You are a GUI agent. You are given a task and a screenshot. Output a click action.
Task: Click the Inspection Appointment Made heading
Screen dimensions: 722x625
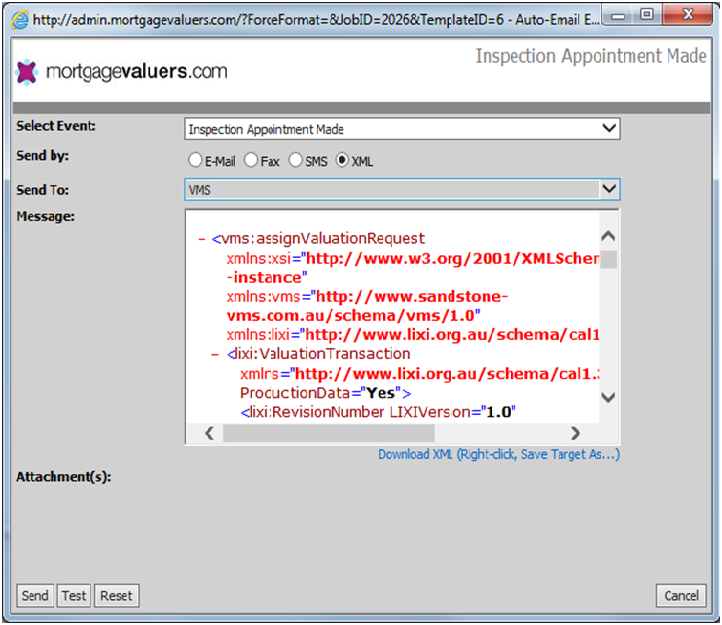coord(591,56)
